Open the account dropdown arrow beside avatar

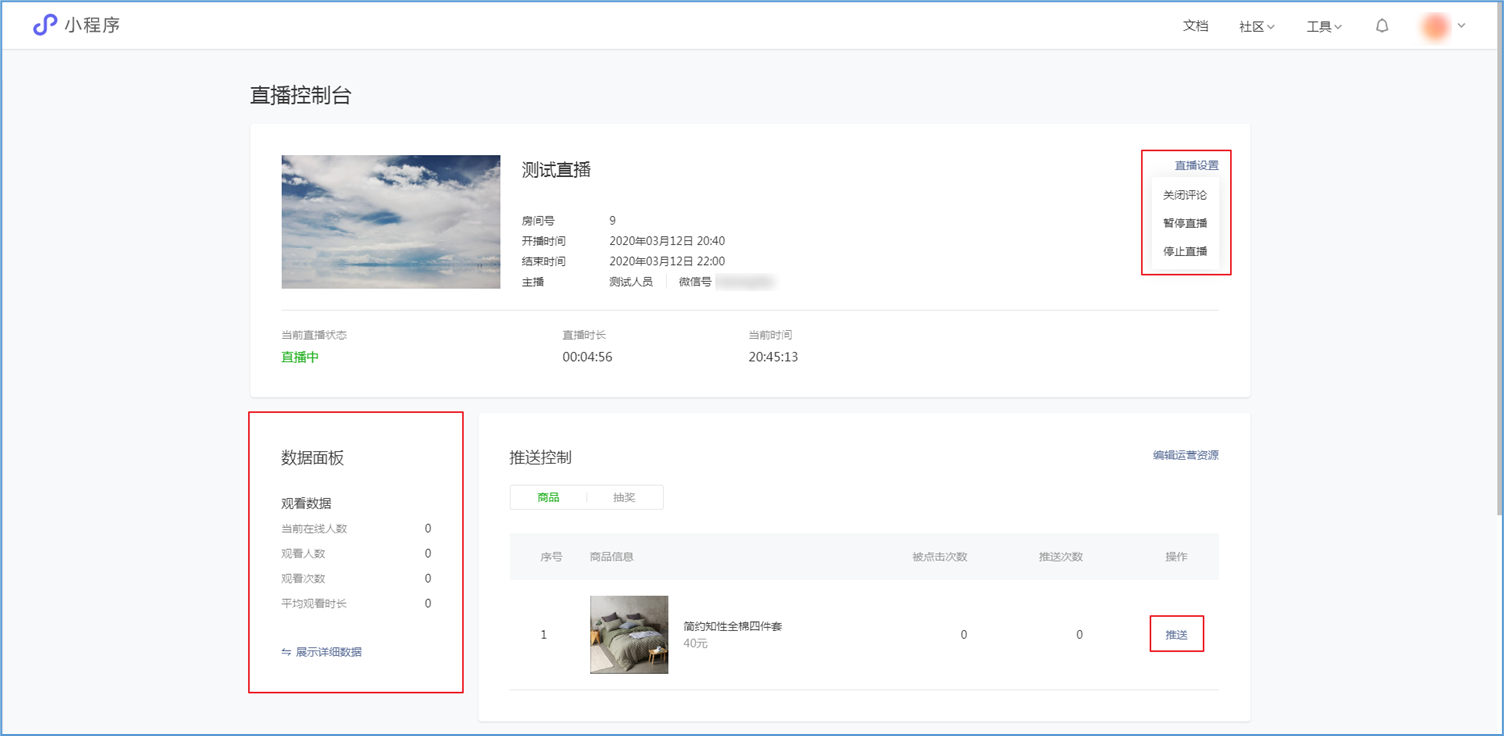(x=1462, y=26)
